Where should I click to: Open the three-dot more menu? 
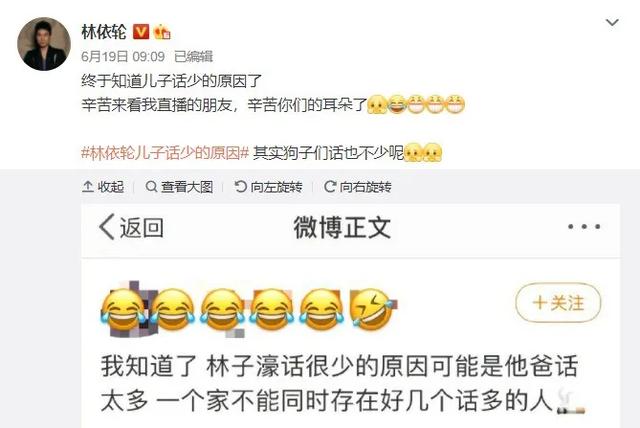pos(584,226)
